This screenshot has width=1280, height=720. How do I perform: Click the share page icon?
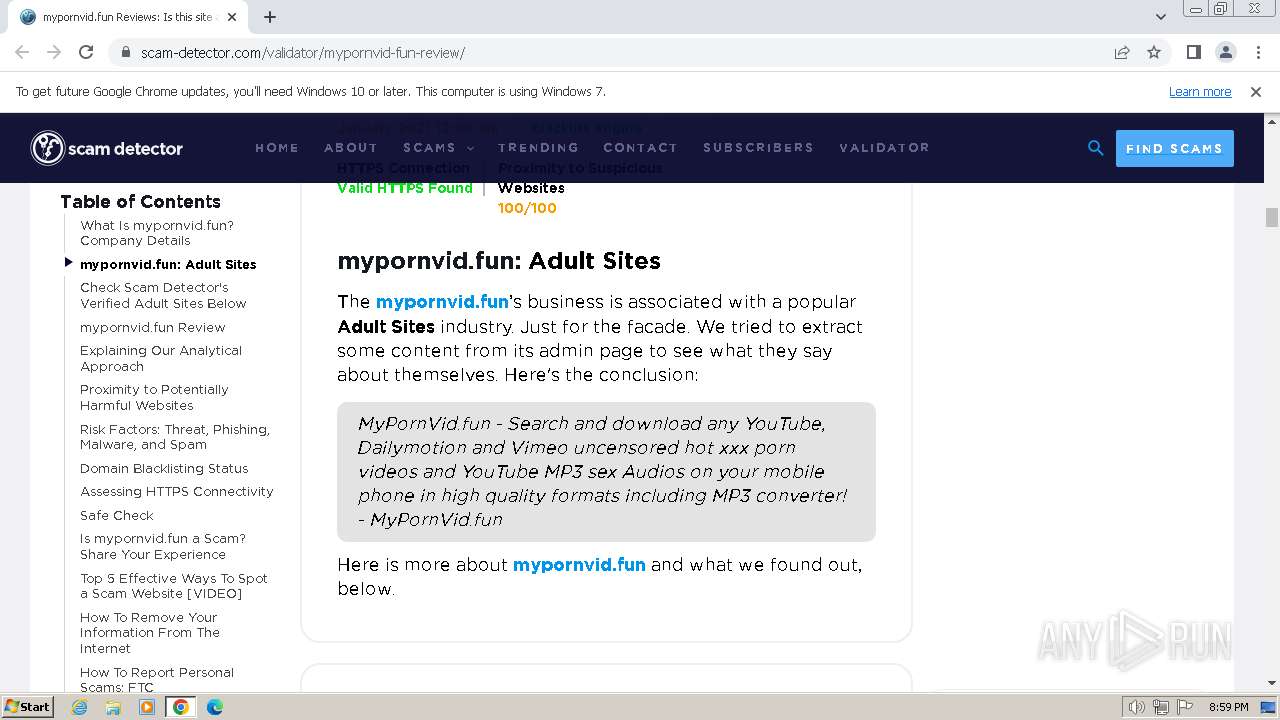point(1122,52)
